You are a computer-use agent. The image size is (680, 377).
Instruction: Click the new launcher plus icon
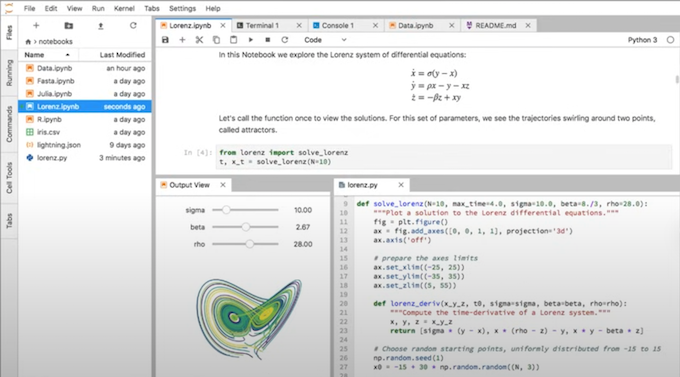click(36, 26)
